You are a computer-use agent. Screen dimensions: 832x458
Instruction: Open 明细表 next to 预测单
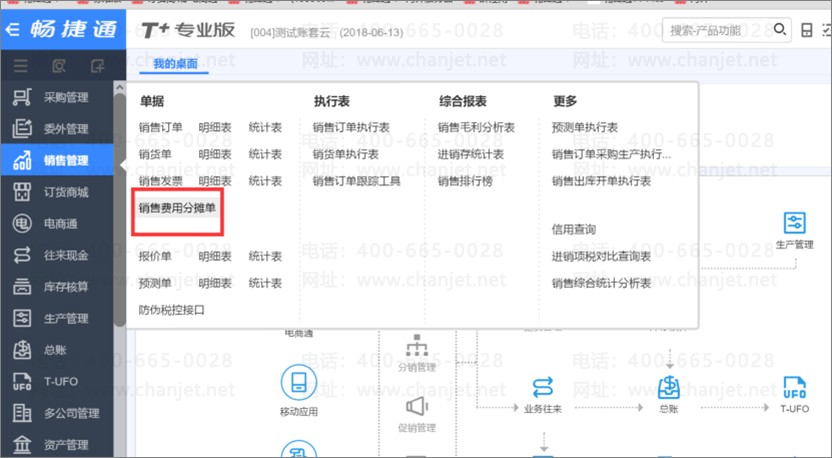(215, 283)
